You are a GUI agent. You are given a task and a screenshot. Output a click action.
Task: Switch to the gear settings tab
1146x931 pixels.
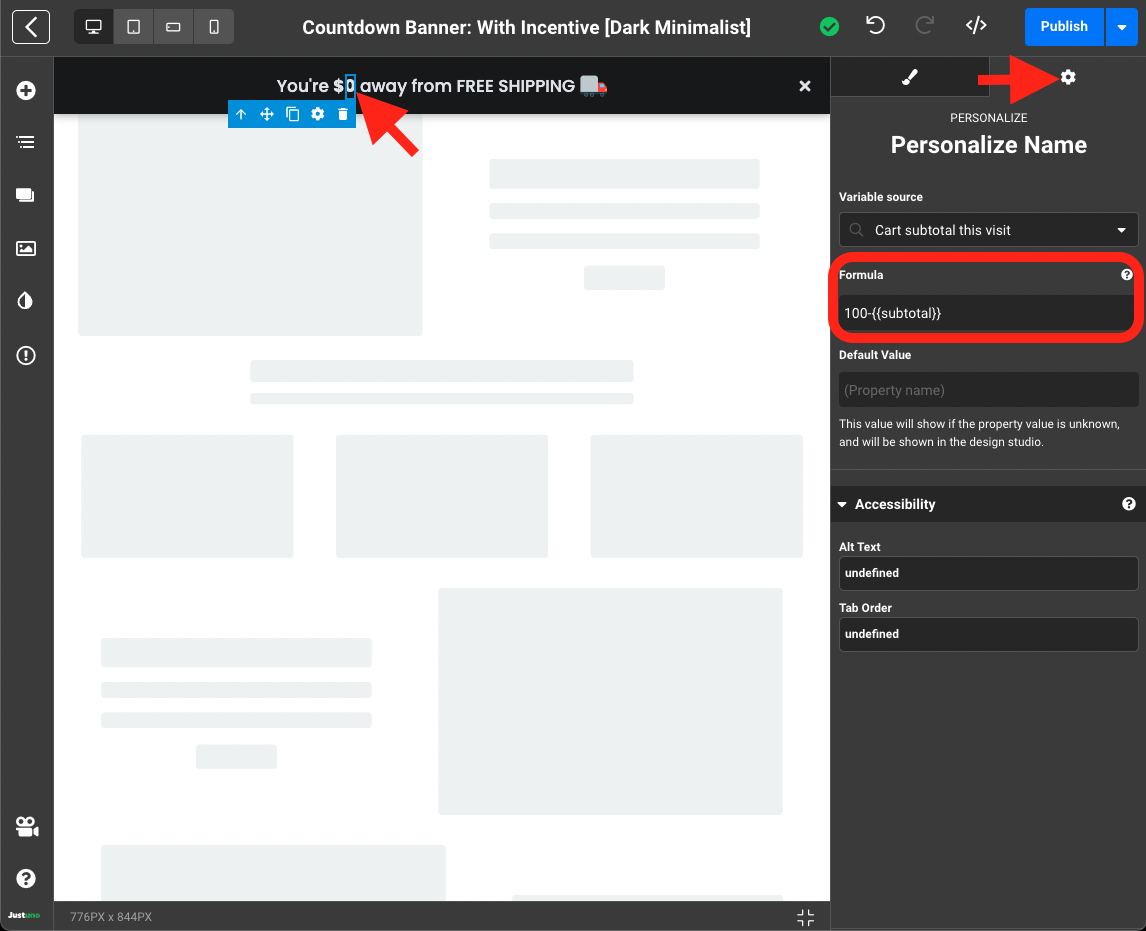pyautogui.click(x=1068, y=77)
